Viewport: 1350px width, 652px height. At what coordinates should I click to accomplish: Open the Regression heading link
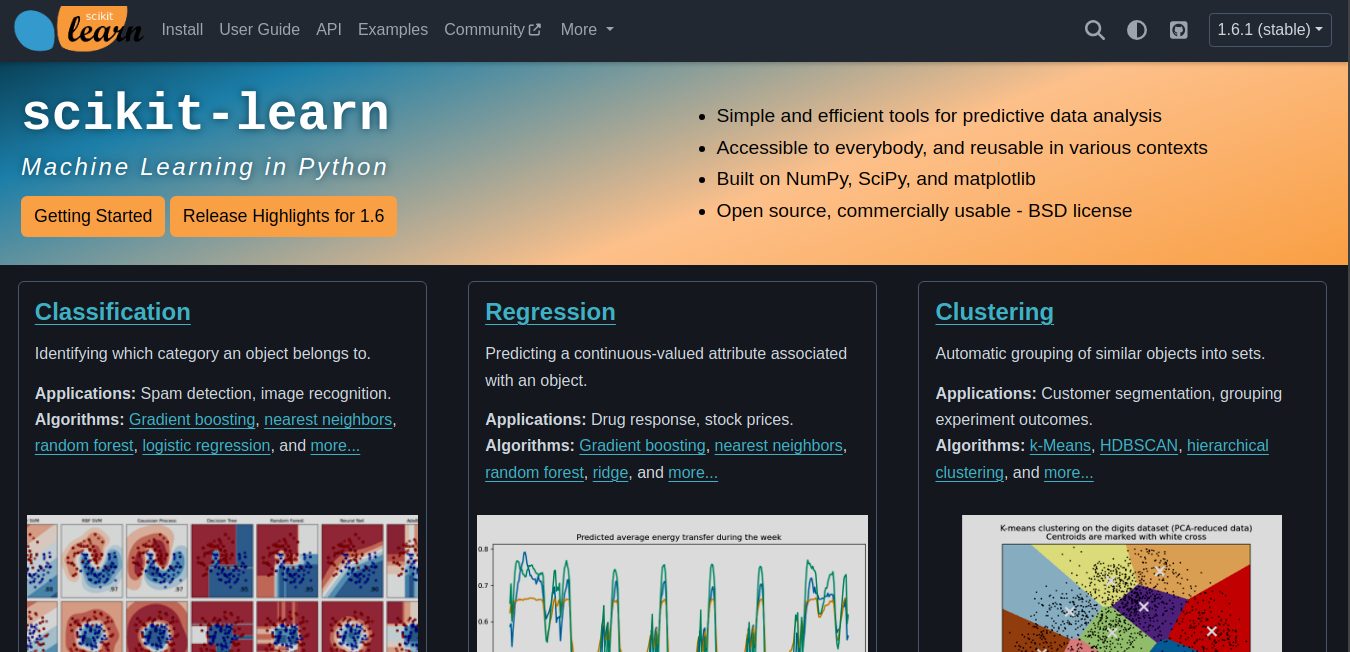pyautogui.click(x=550, y=312)
